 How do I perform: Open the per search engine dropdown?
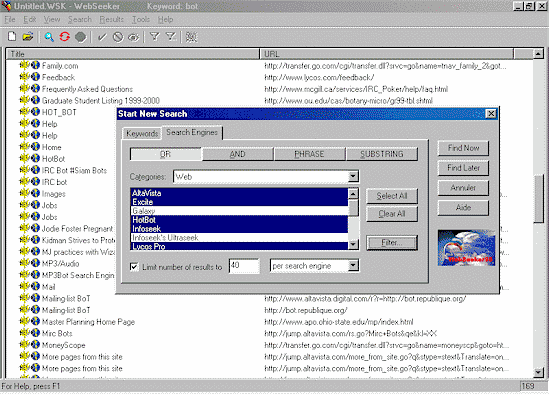coord(353,265)
